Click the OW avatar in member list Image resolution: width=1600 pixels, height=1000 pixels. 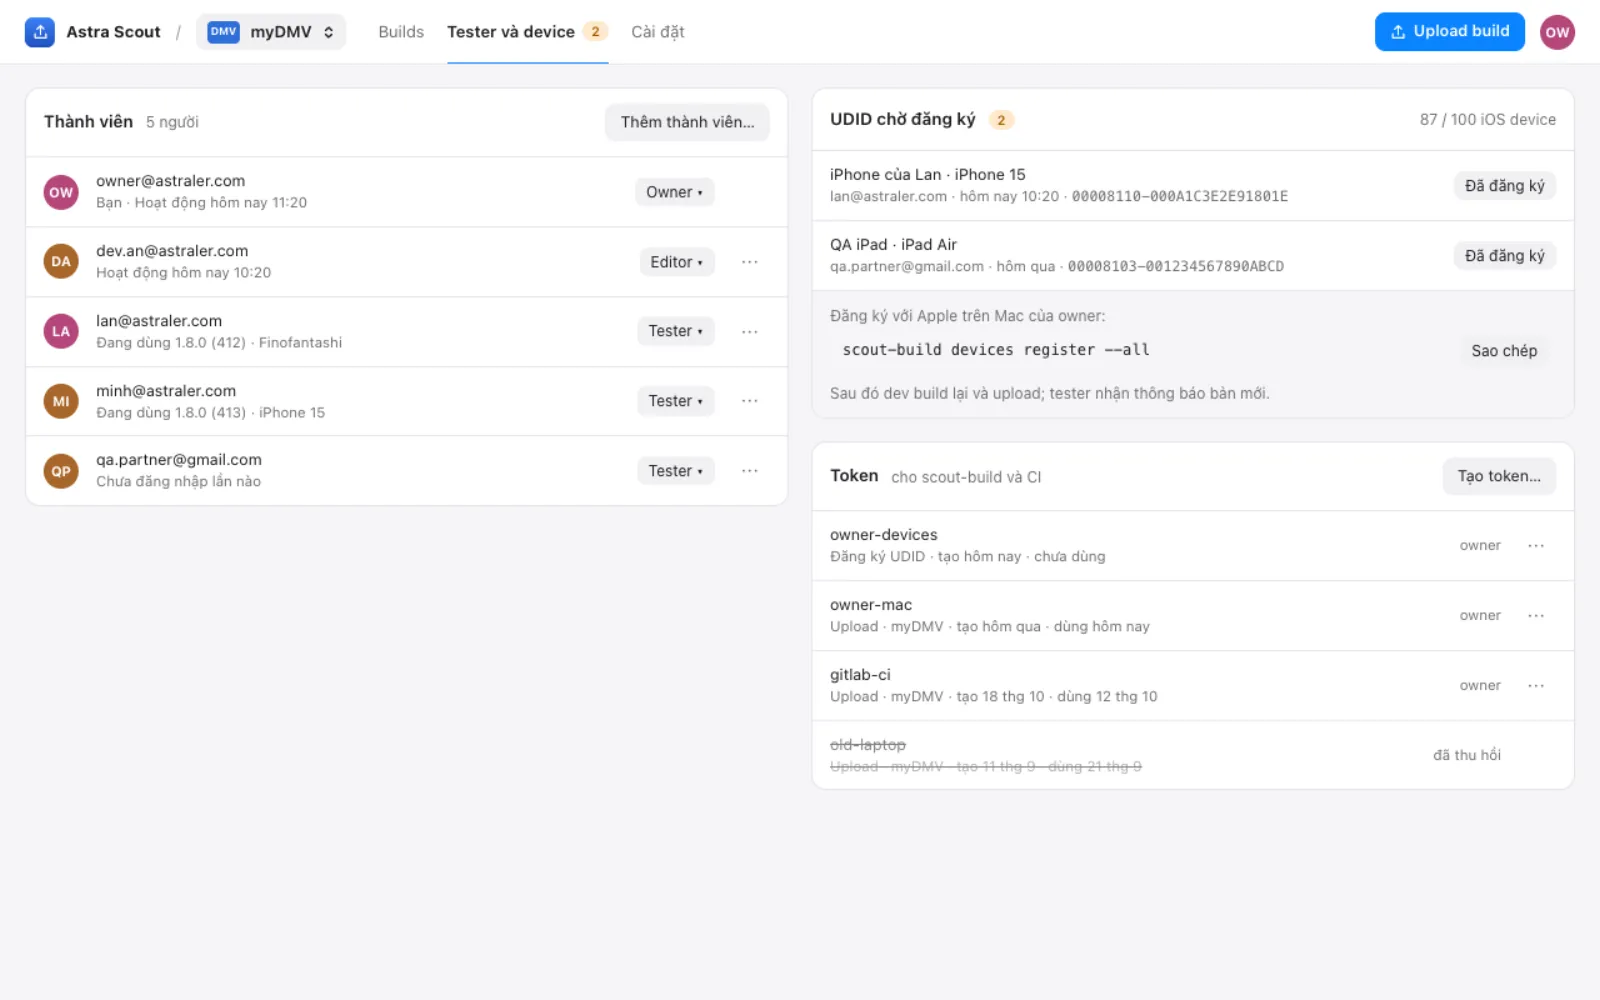61,192
